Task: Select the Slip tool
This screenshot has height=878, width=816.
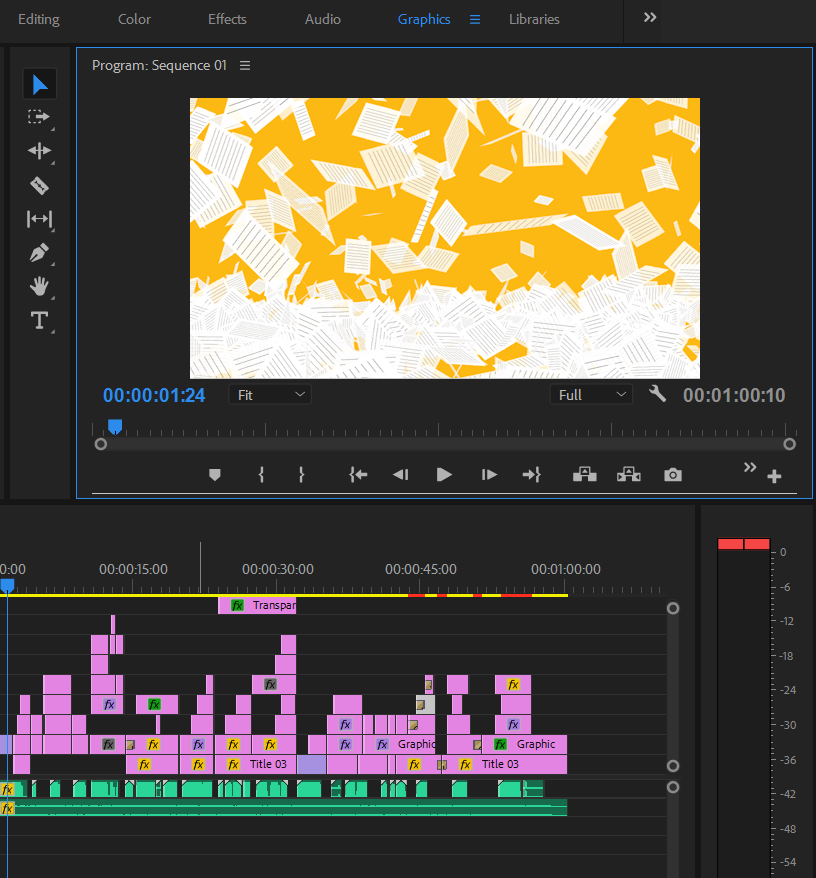Action: coord(39,219)
